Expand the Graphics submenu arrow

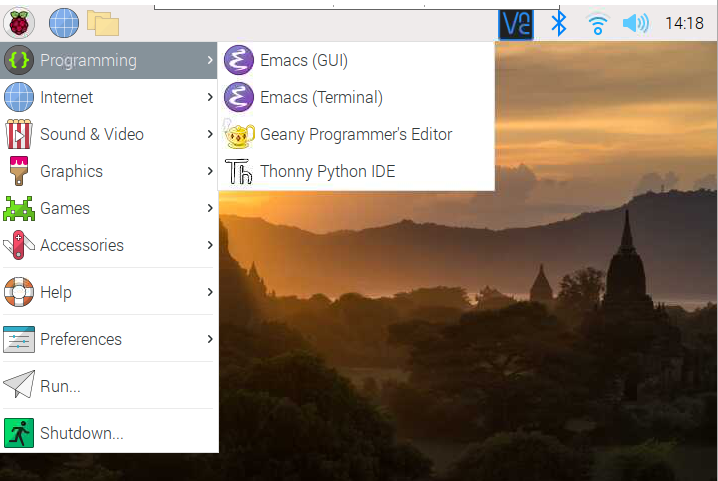tap(210, 171)
